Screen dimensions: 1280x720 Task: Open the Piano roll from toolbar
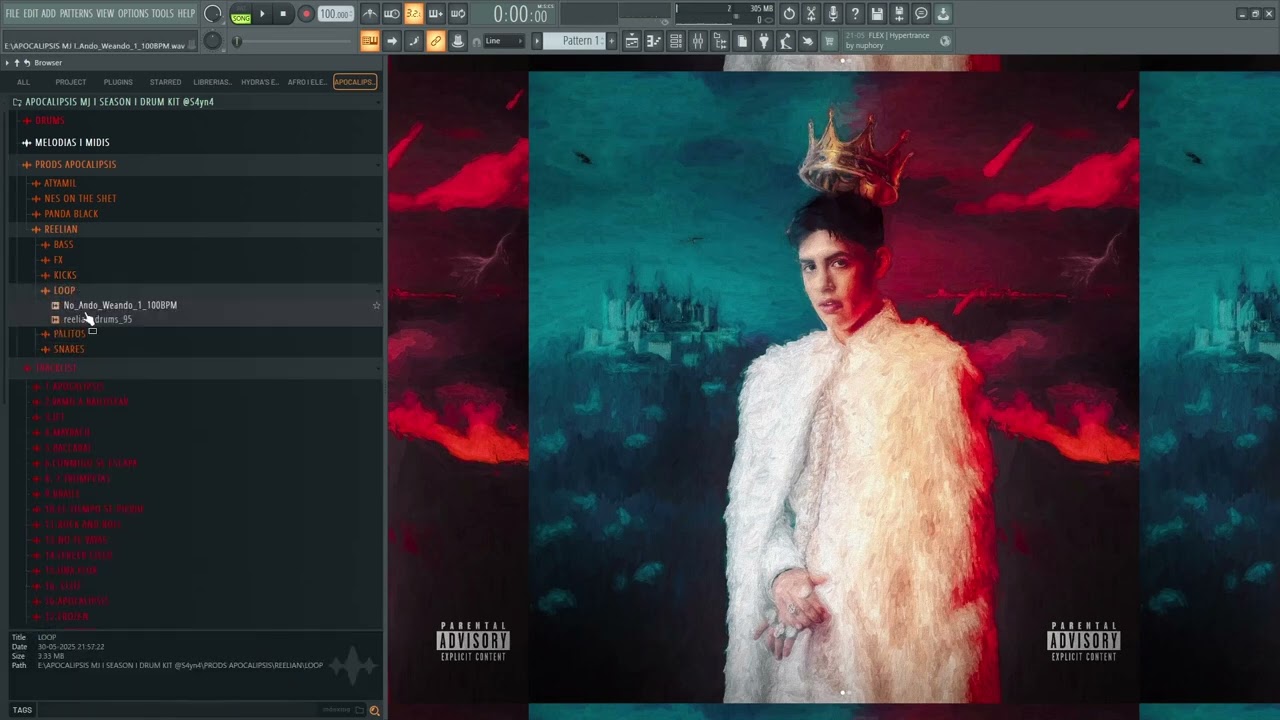point(654,41)
